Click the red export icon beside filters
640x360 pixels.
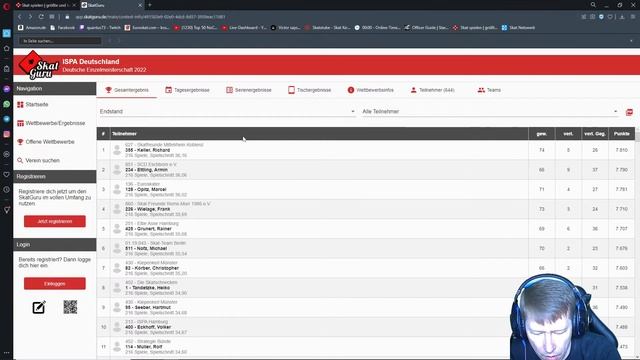[x=629, y=112]
